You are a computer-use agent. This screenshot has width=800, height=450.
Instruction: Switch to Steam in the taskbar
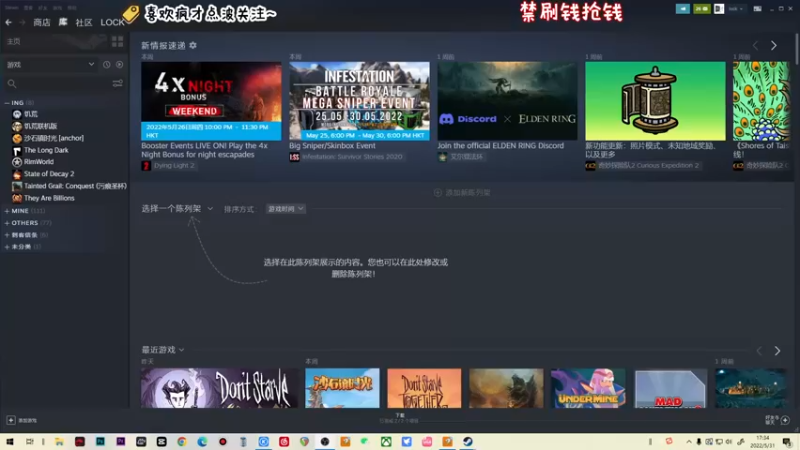point(467,441)
